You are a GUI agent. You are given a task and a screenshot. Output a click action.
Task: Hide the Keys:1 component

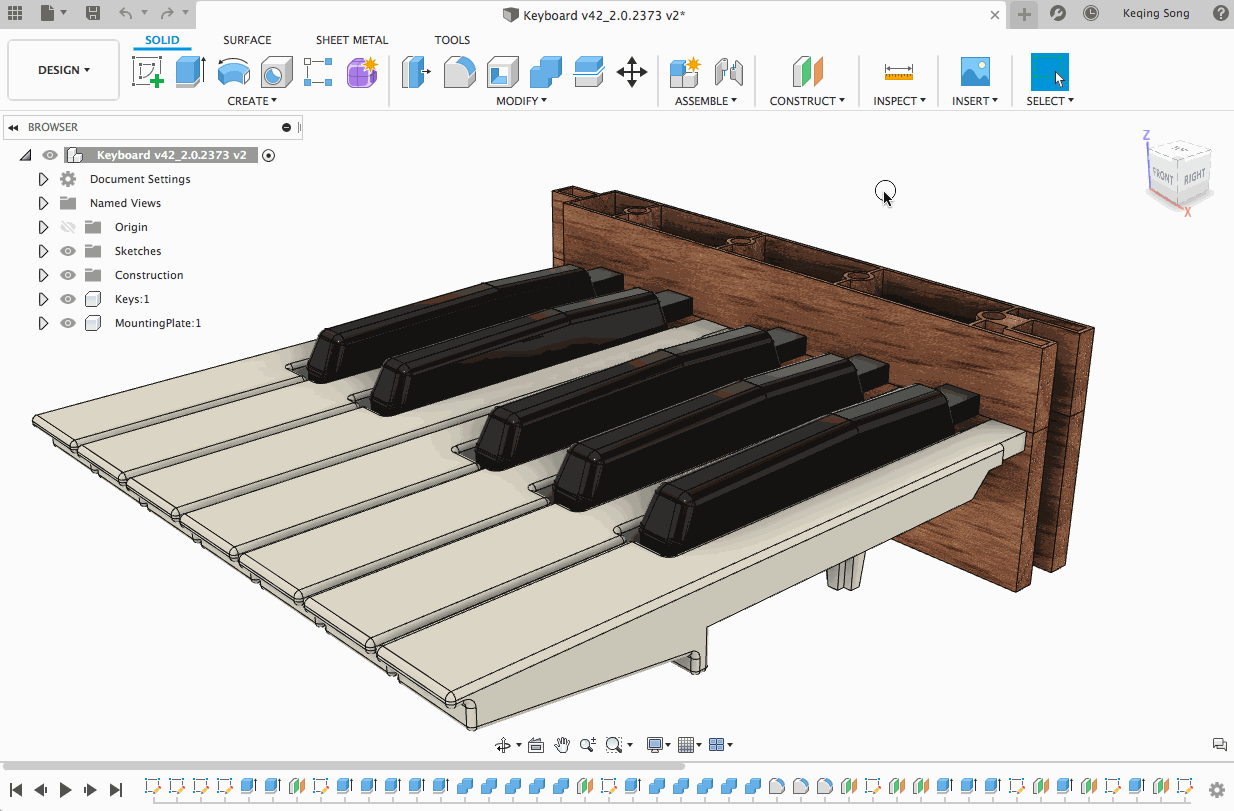pos(68,299)
